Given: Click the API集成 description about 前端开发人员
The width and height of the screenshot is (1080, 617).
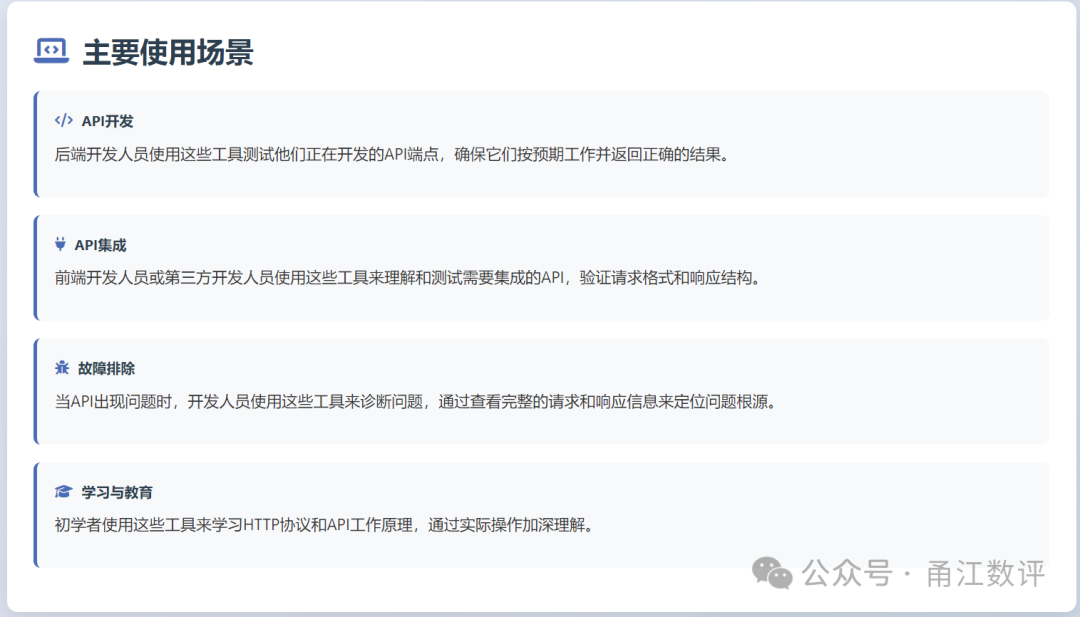Looking at the screenshot, I should 407,278.
